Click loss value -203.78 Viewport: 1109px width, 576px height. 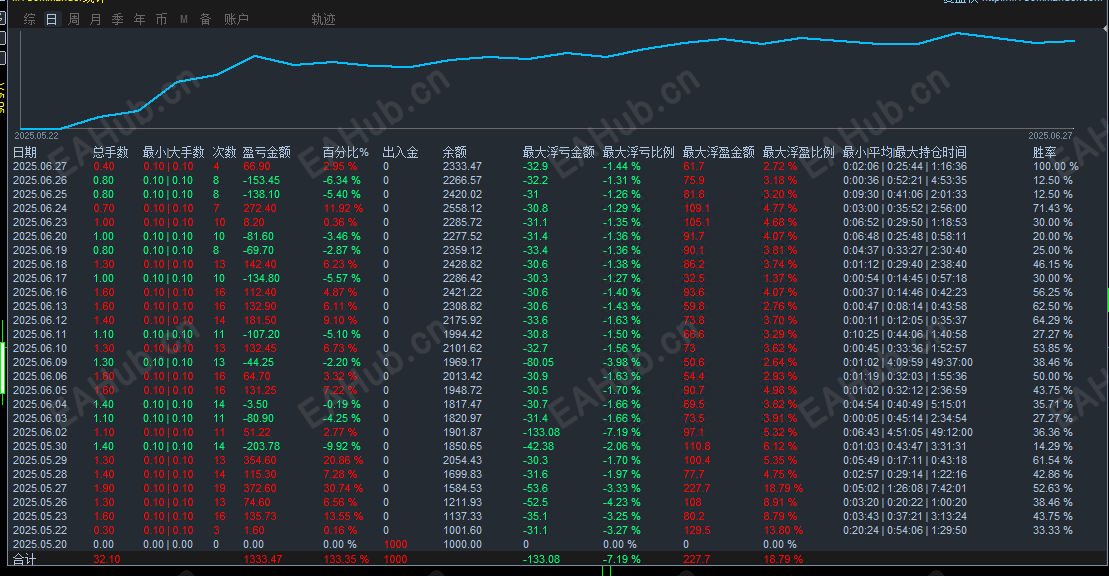(261, 447)
